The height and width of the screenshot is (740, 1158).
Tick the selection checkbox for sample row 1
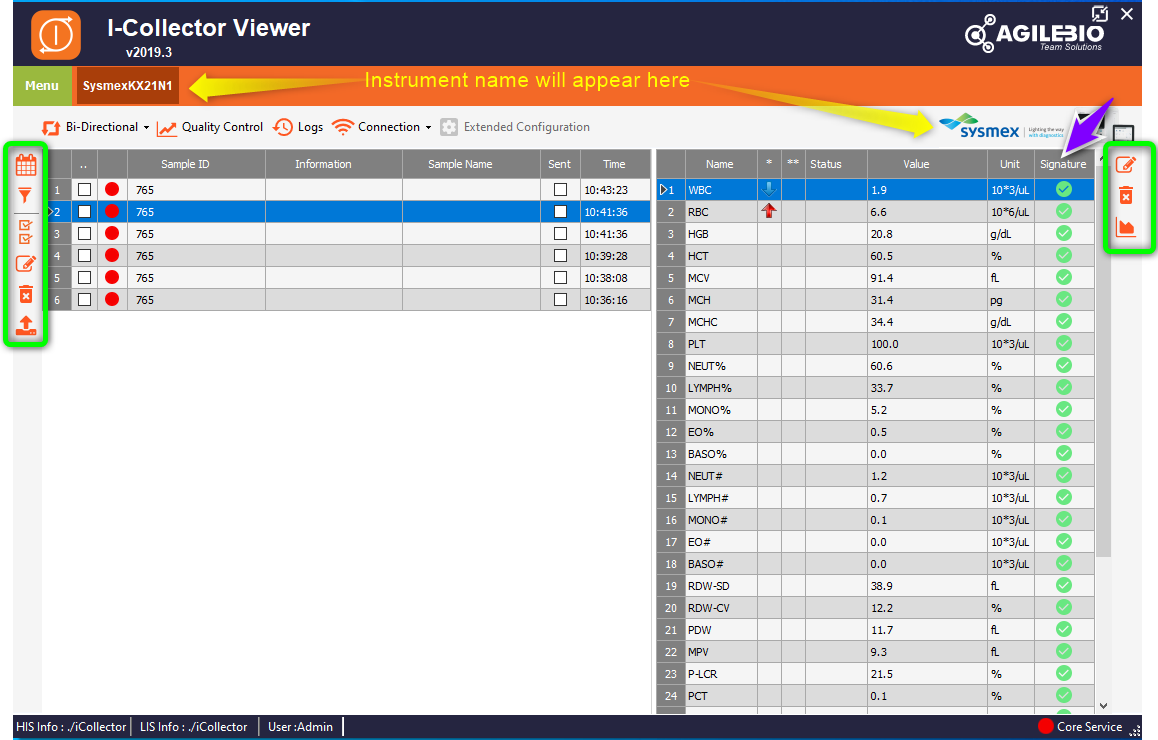point(85,190)
